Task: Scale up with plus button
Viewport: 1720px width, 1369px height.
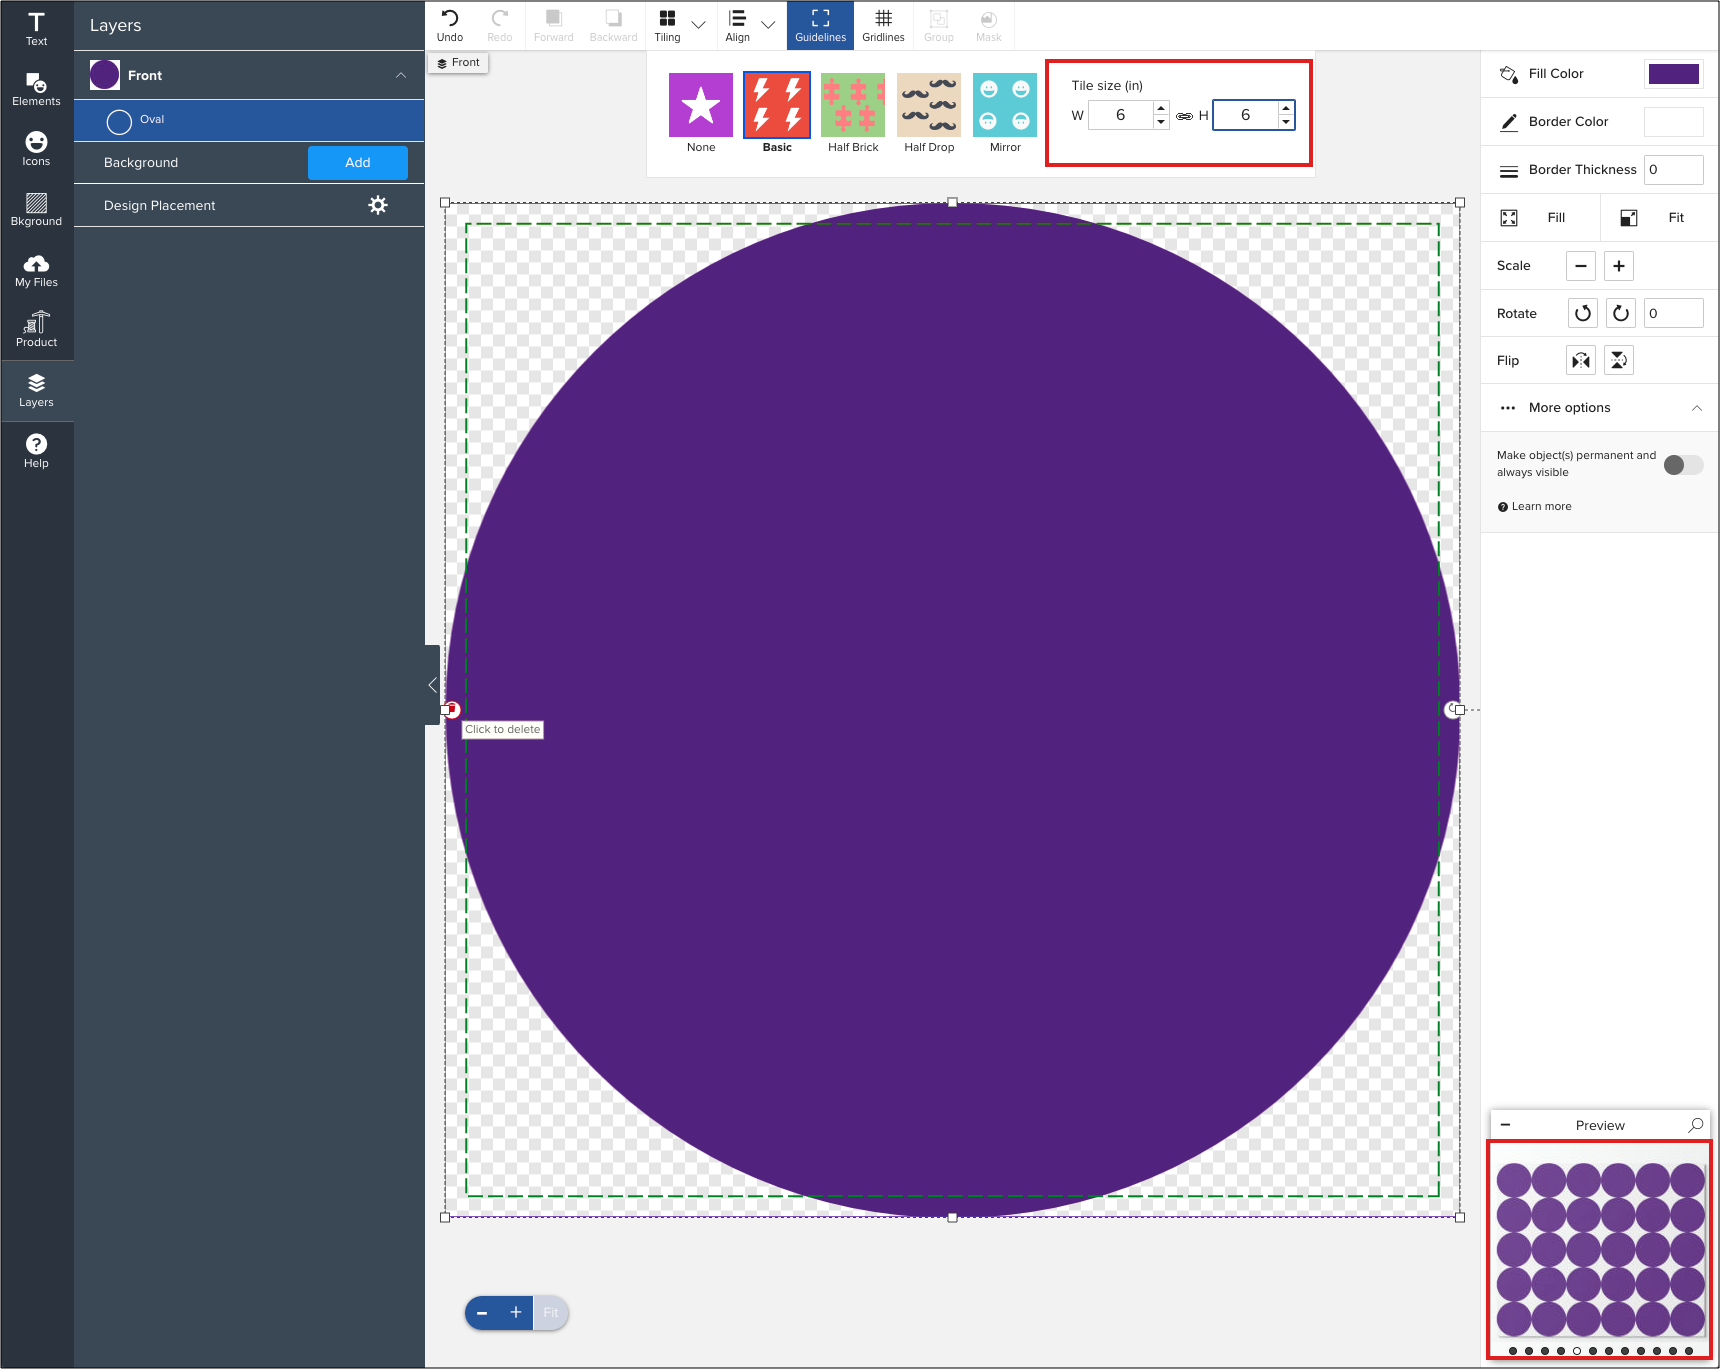Action: coord(1619,266)
